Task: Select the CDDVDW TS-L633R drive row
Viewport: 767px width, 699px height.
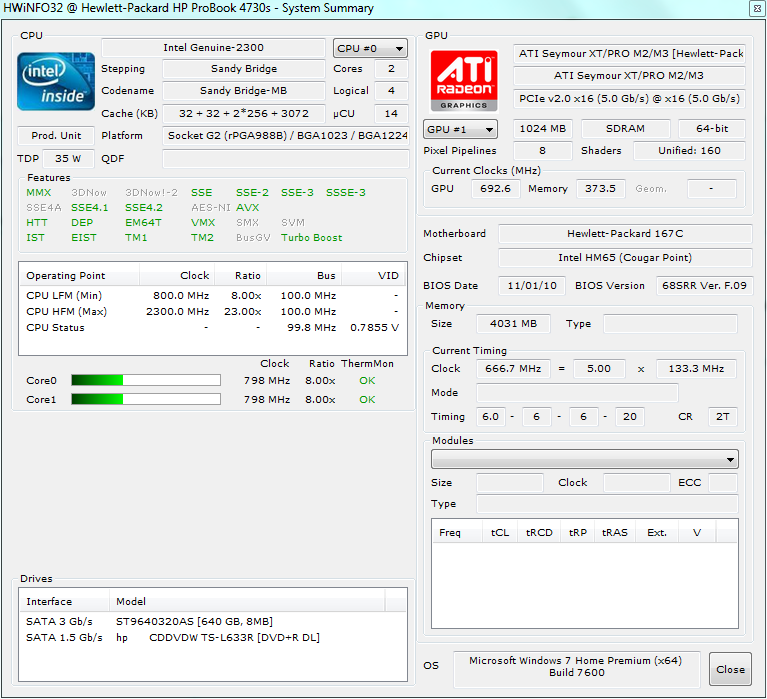Action: (212, 637)
